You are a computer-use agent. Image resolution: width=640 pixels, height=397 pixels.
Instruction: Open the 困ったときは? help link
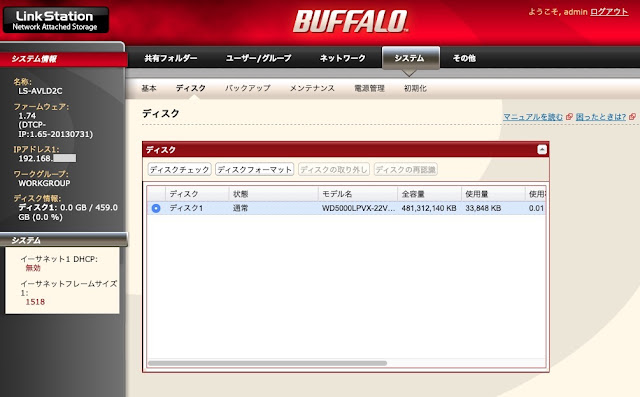600,117
